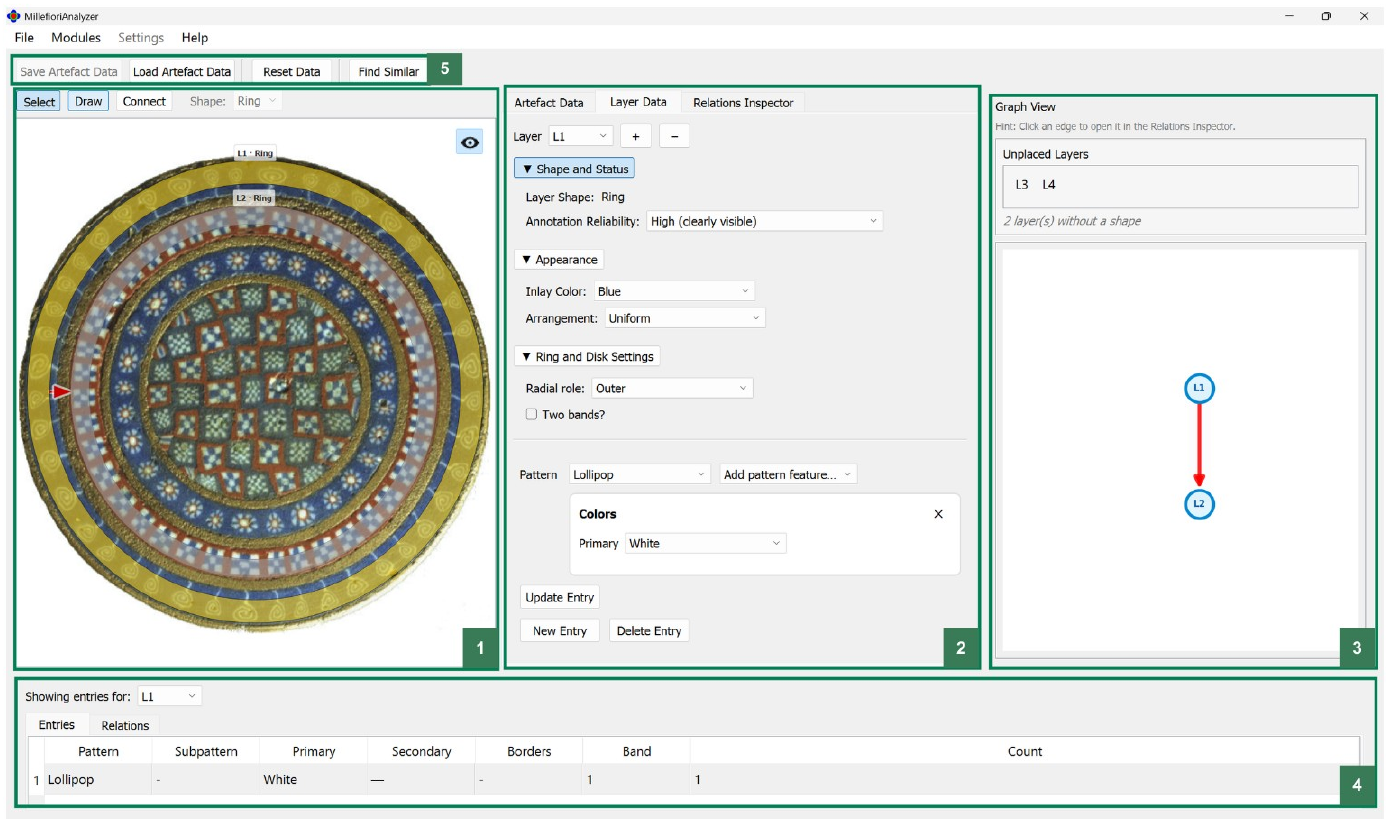
Task: Activate the Select tool
Action: click(x=40, y=101)
